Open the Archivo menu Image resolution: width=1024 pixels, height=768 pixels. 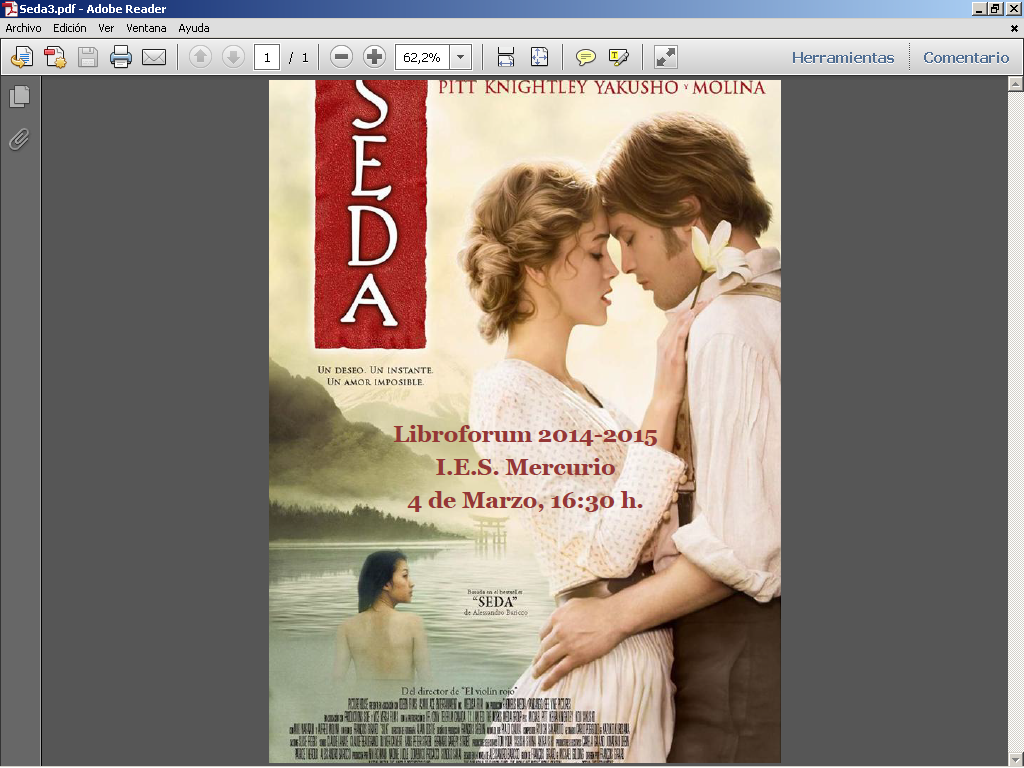coord(24,28)
